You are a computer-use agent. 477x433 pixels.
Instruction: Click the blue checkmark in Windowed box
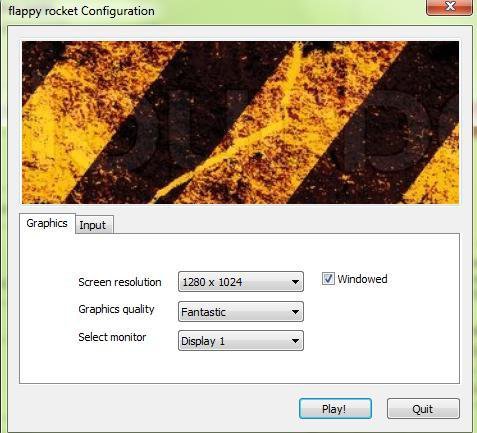(328, 279)
